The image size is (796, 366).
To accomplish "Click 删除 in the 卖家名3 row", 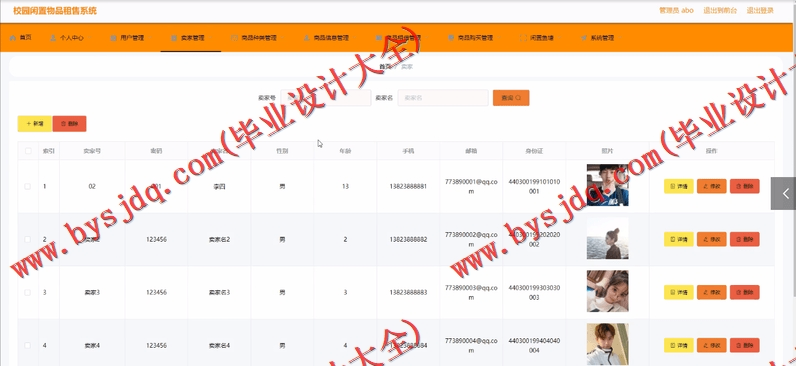I will pos(745,292).
